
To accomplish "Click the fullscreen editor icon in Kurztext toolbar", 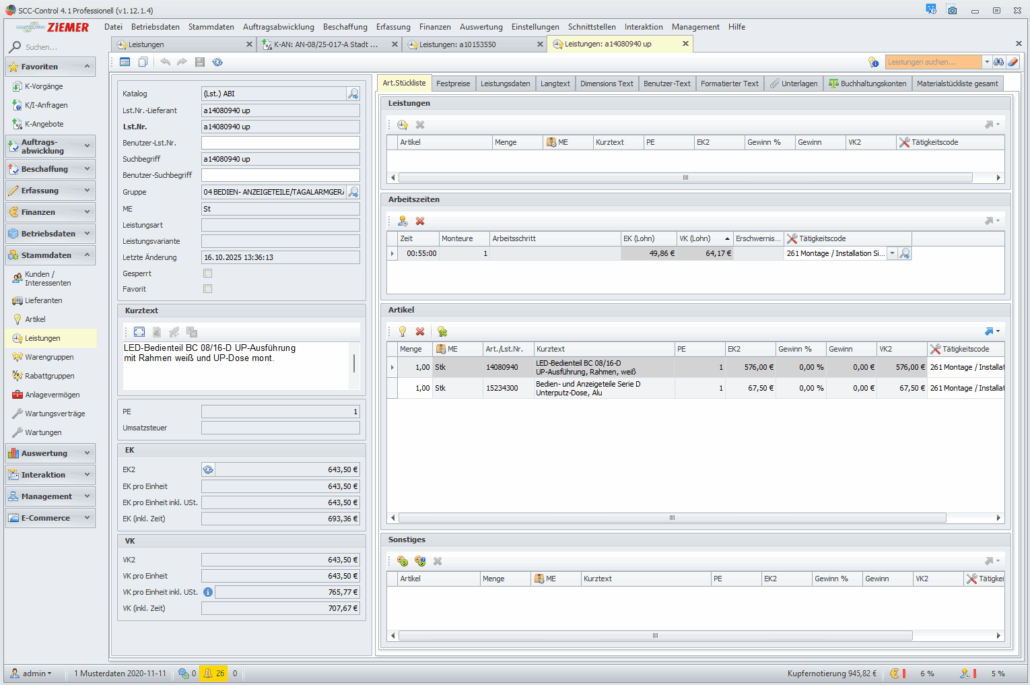I will [139, 331].
